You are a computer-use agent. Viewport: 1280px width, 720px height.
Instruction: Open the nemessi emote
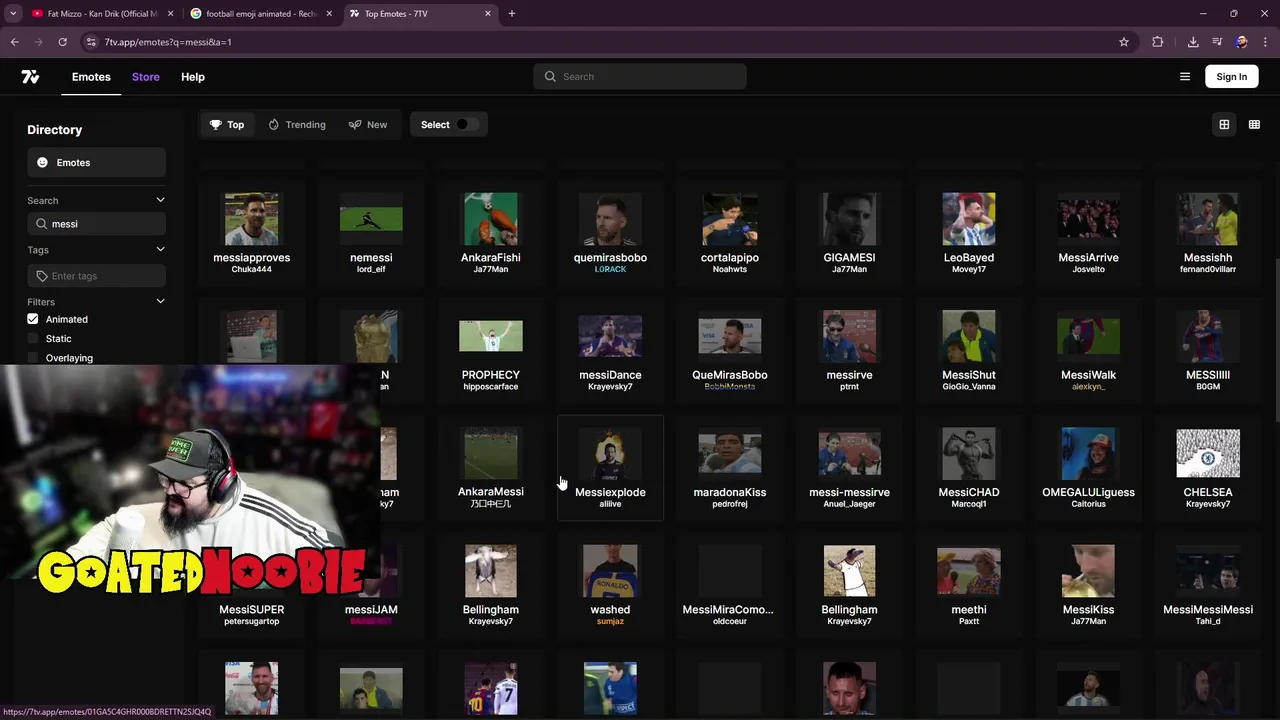pyautogui.click(x=371, y=233)
